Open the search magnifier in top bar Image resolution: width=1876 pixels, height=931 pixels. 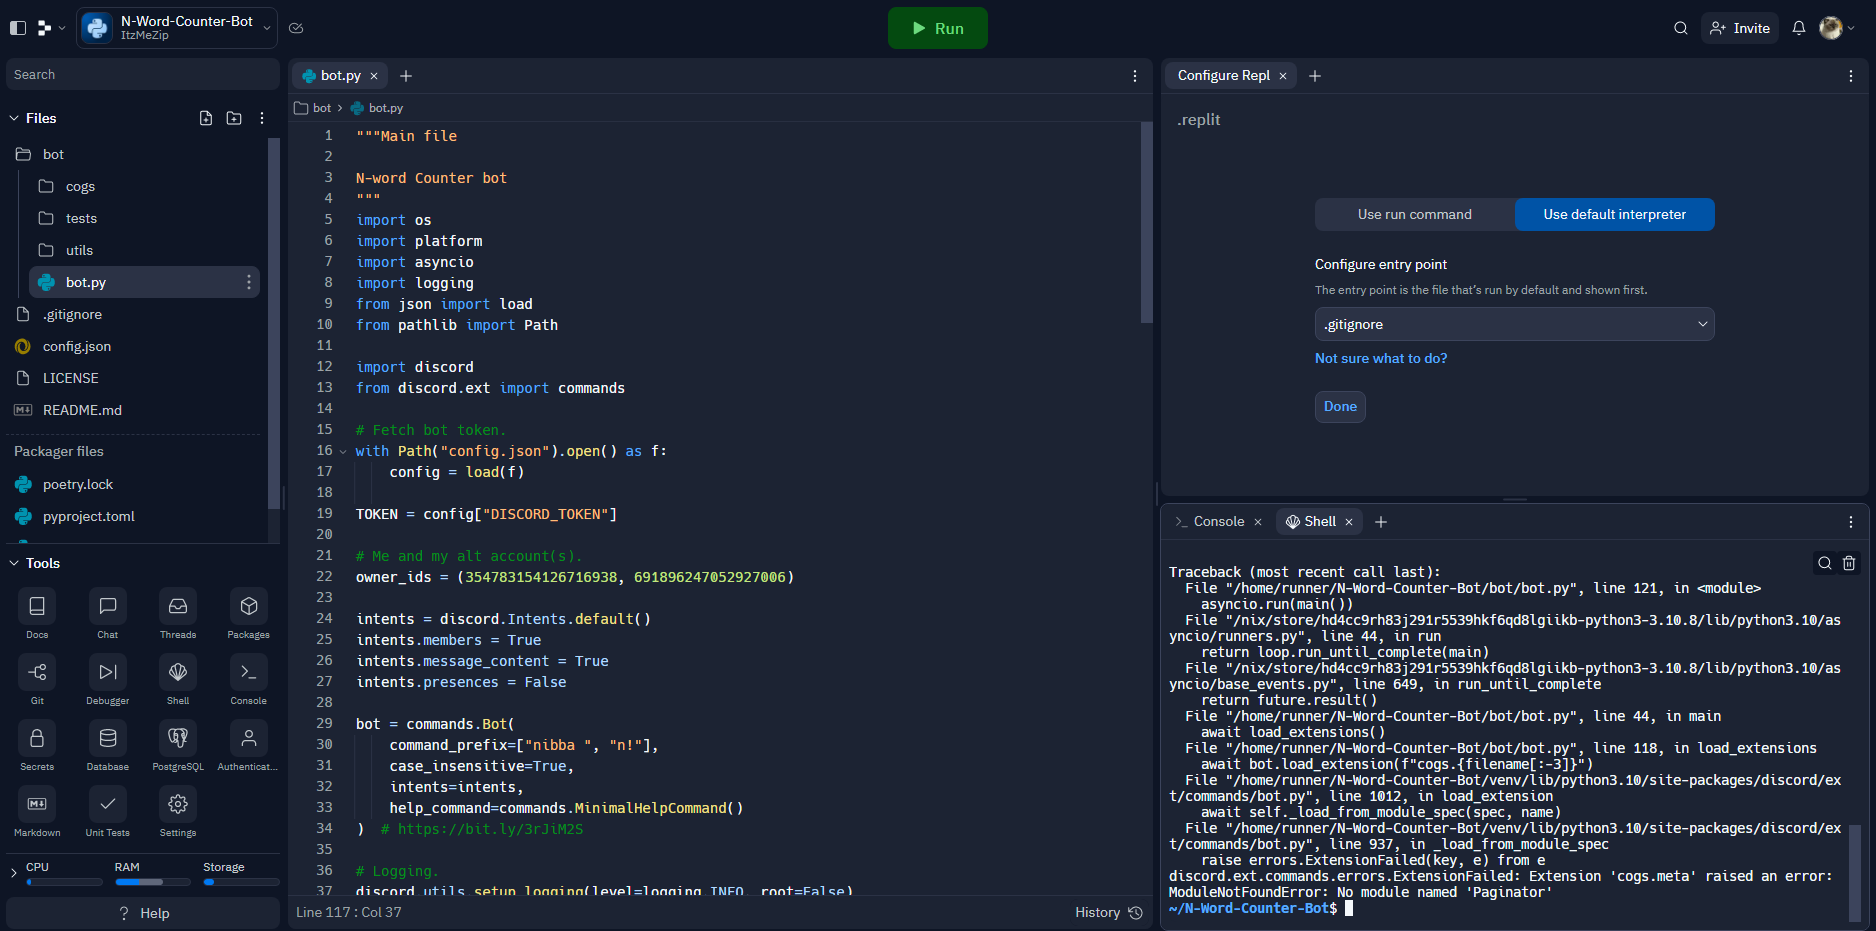[1681, 28]
